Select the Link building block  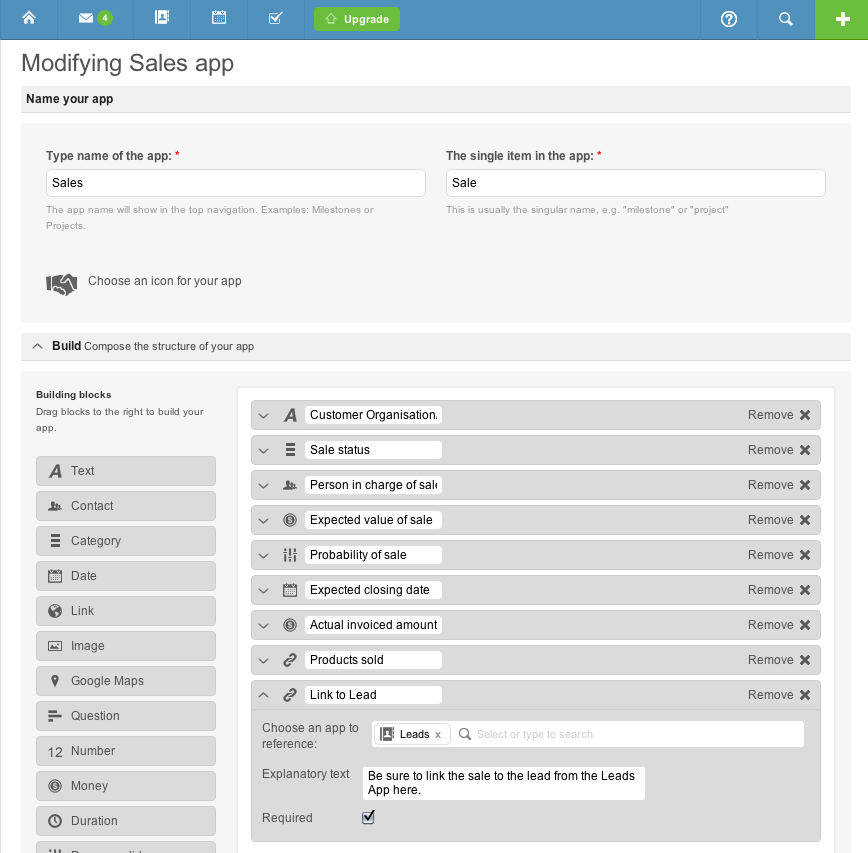pyautogui.click(x=126, y=611)
